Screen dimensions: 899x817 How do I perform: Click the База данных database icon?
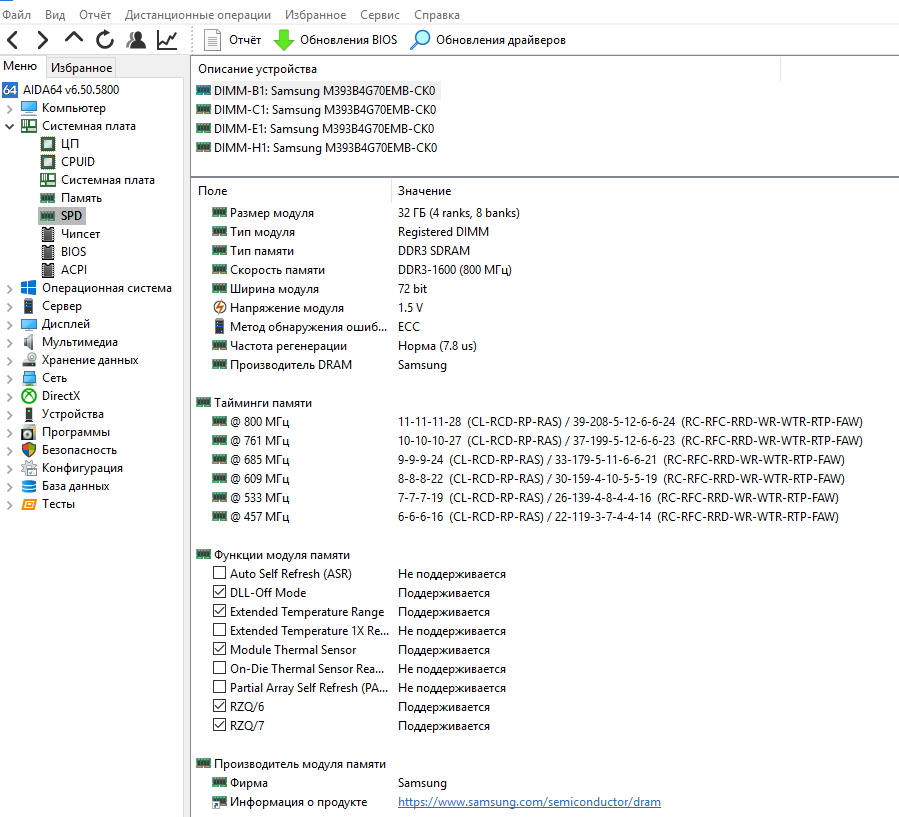[x=29, y=486]
